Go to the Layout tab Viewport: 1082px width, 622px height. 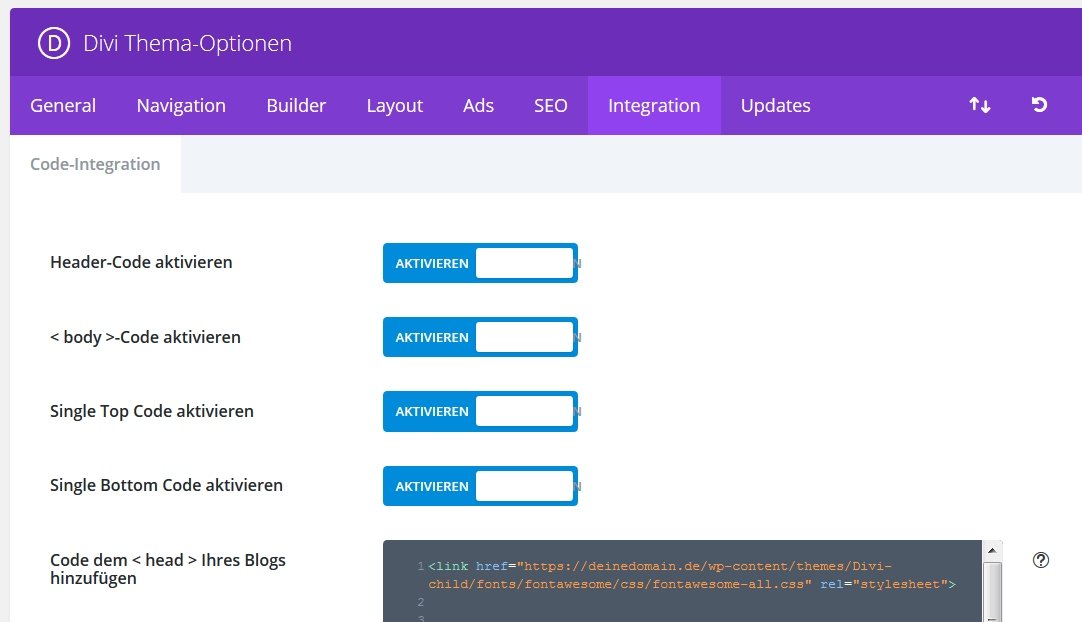(394, 104)
